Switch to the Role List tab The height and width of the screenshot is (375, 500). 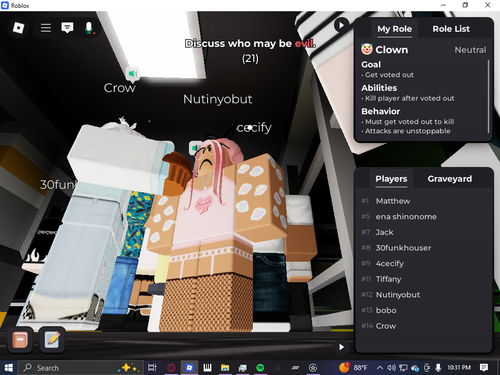point(451,29)
